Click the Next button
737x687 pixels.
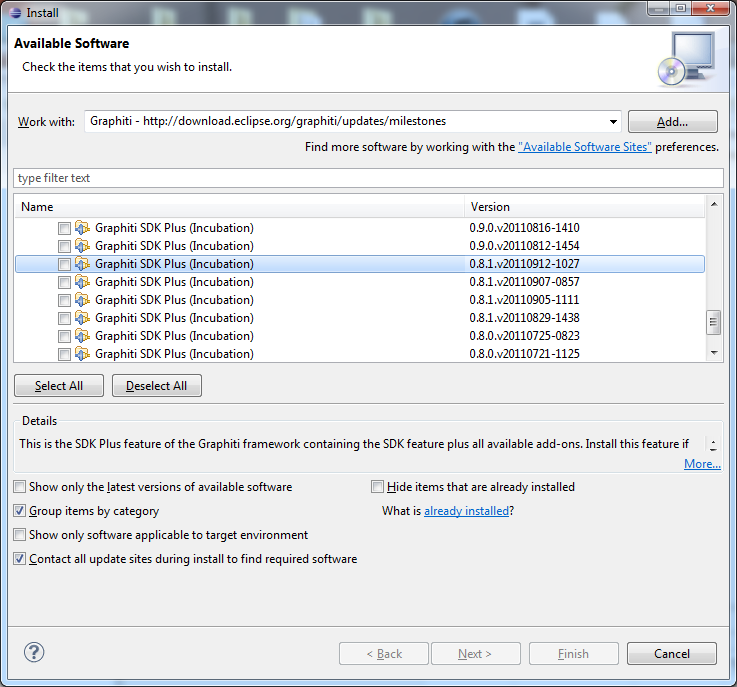coord(476,654)
